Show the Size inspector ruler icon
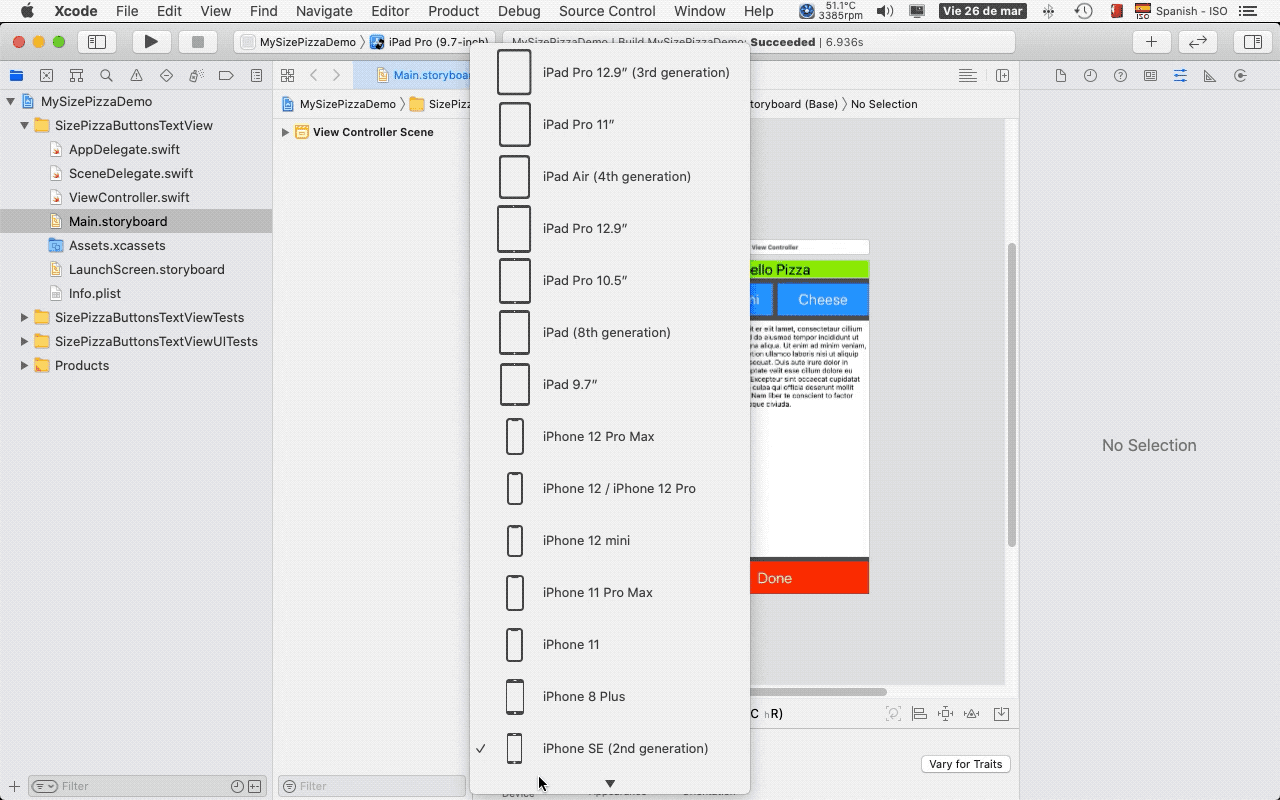The width and height of the screenshot is (1280, 800). (1210, 76)
